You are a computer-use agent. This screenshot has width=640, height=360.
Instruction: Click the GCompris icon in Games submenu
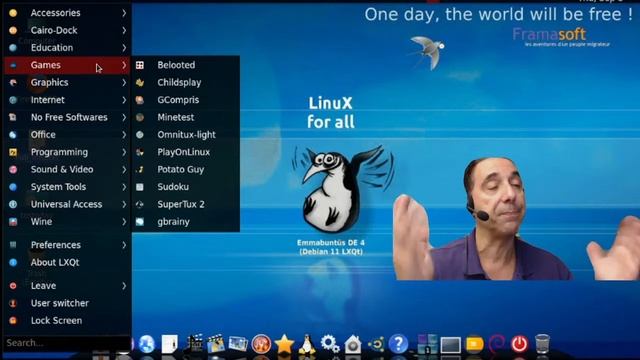(x=140, y=100)
